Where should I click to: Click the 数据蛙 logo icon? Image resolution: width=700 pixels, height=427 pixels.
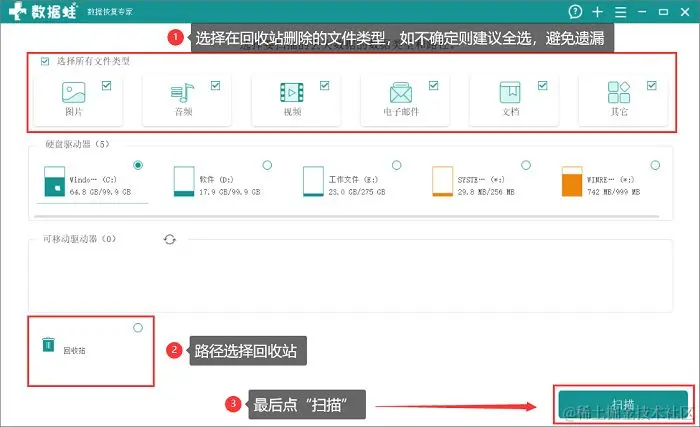tap(17, 11)
